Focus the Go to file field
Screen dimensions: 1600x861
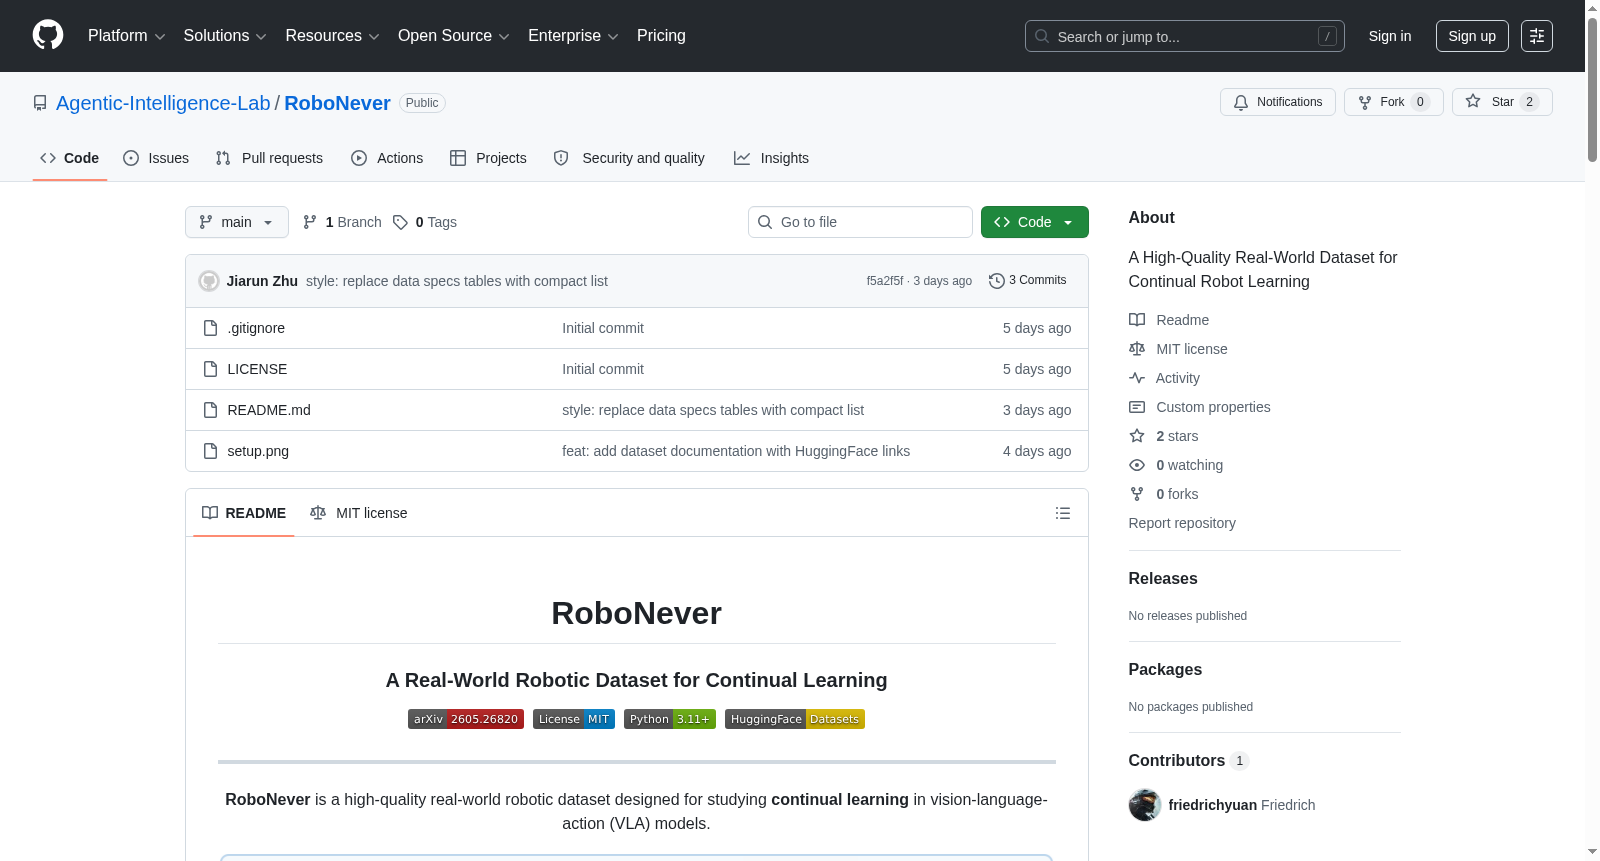click(860, 222)
